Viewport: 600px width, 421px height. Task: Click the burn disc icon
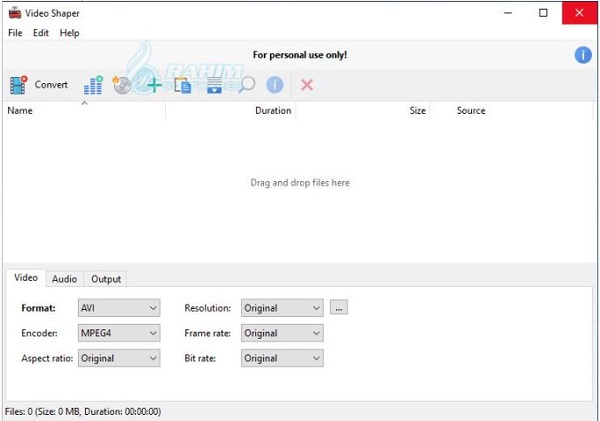click(x=122, y=85)
